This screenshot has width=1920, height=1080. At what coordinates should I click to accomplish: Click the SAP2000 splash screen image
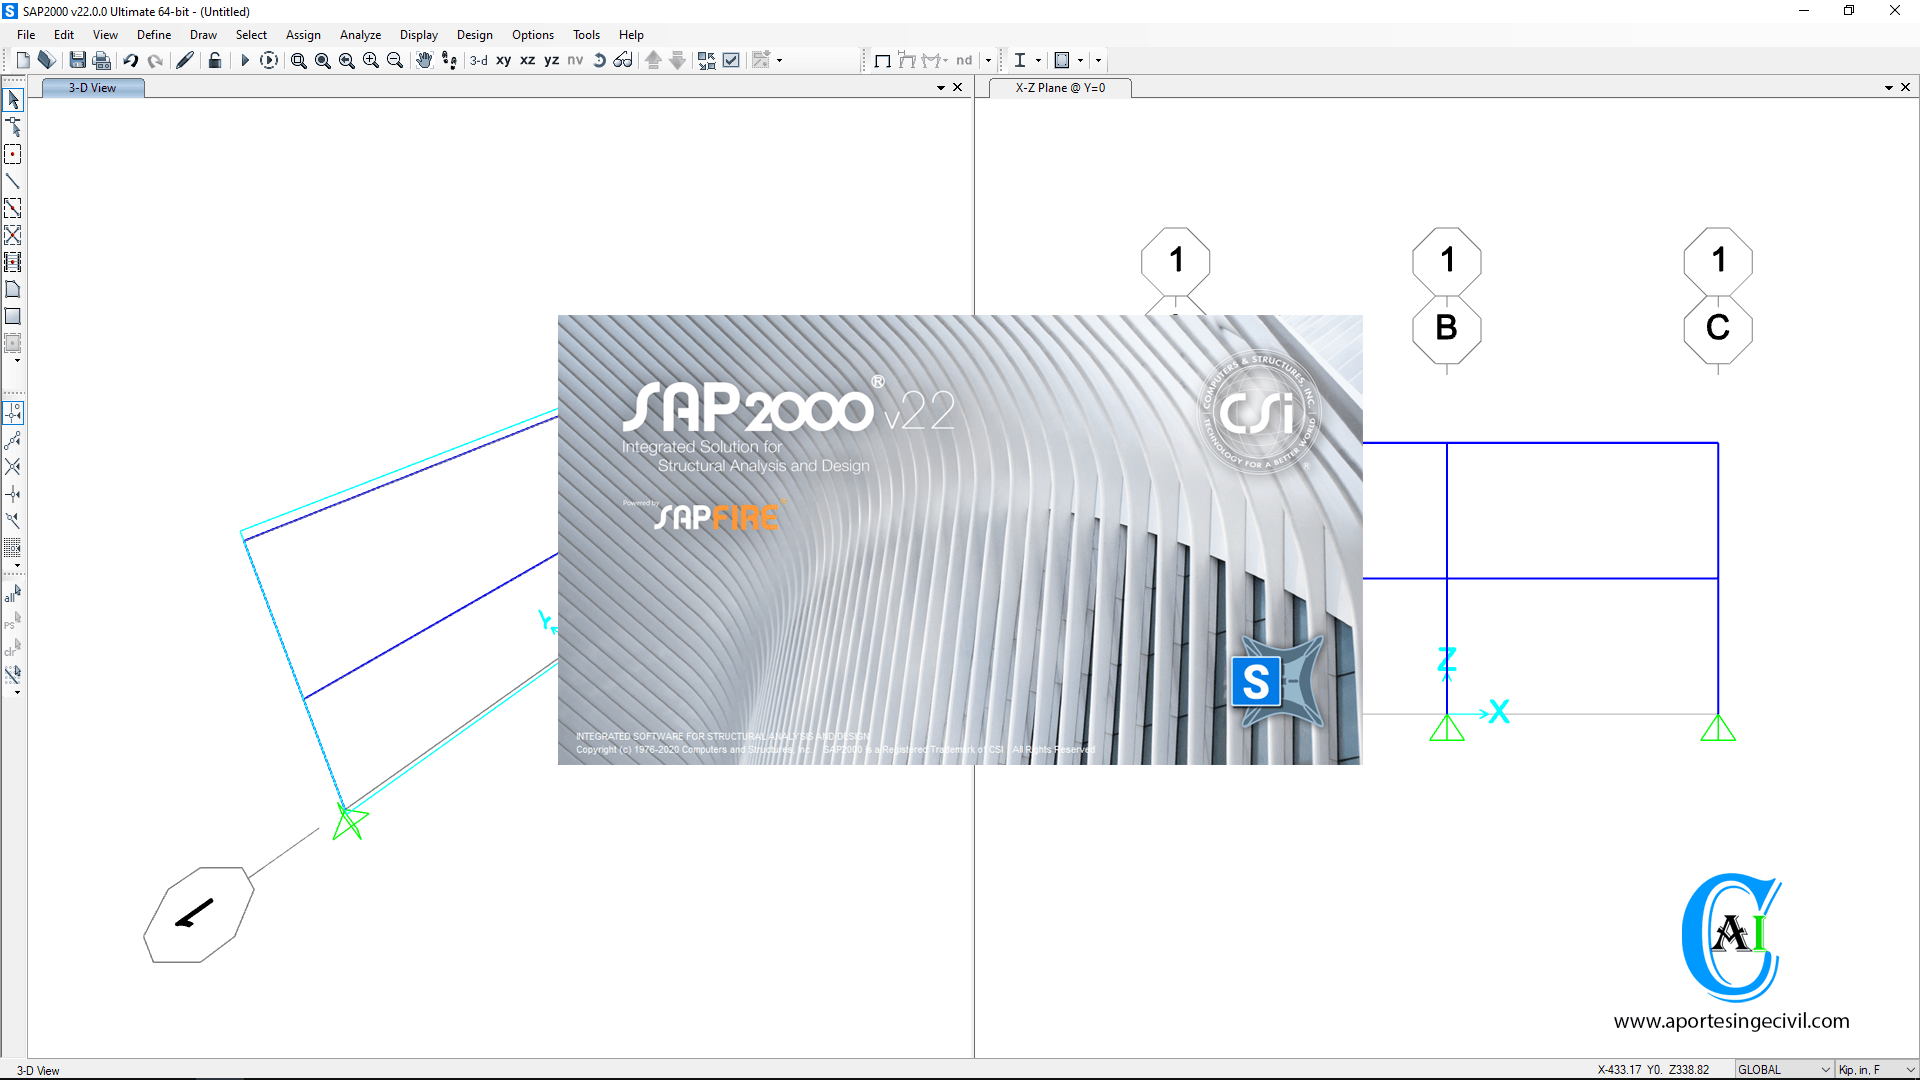tap(959, 540)
